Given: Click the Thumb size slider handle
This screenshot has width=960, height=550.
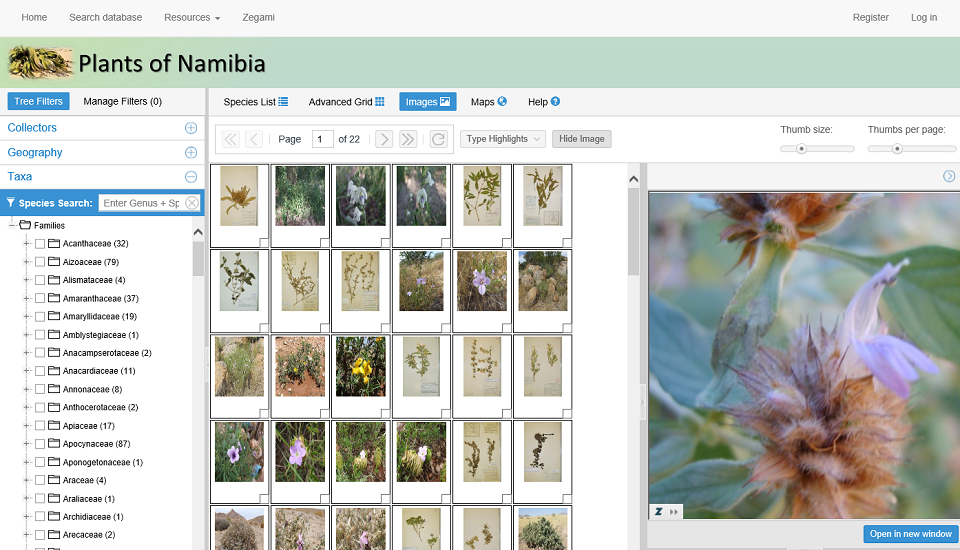Looking at the screenshot, I should click(801, 149).
